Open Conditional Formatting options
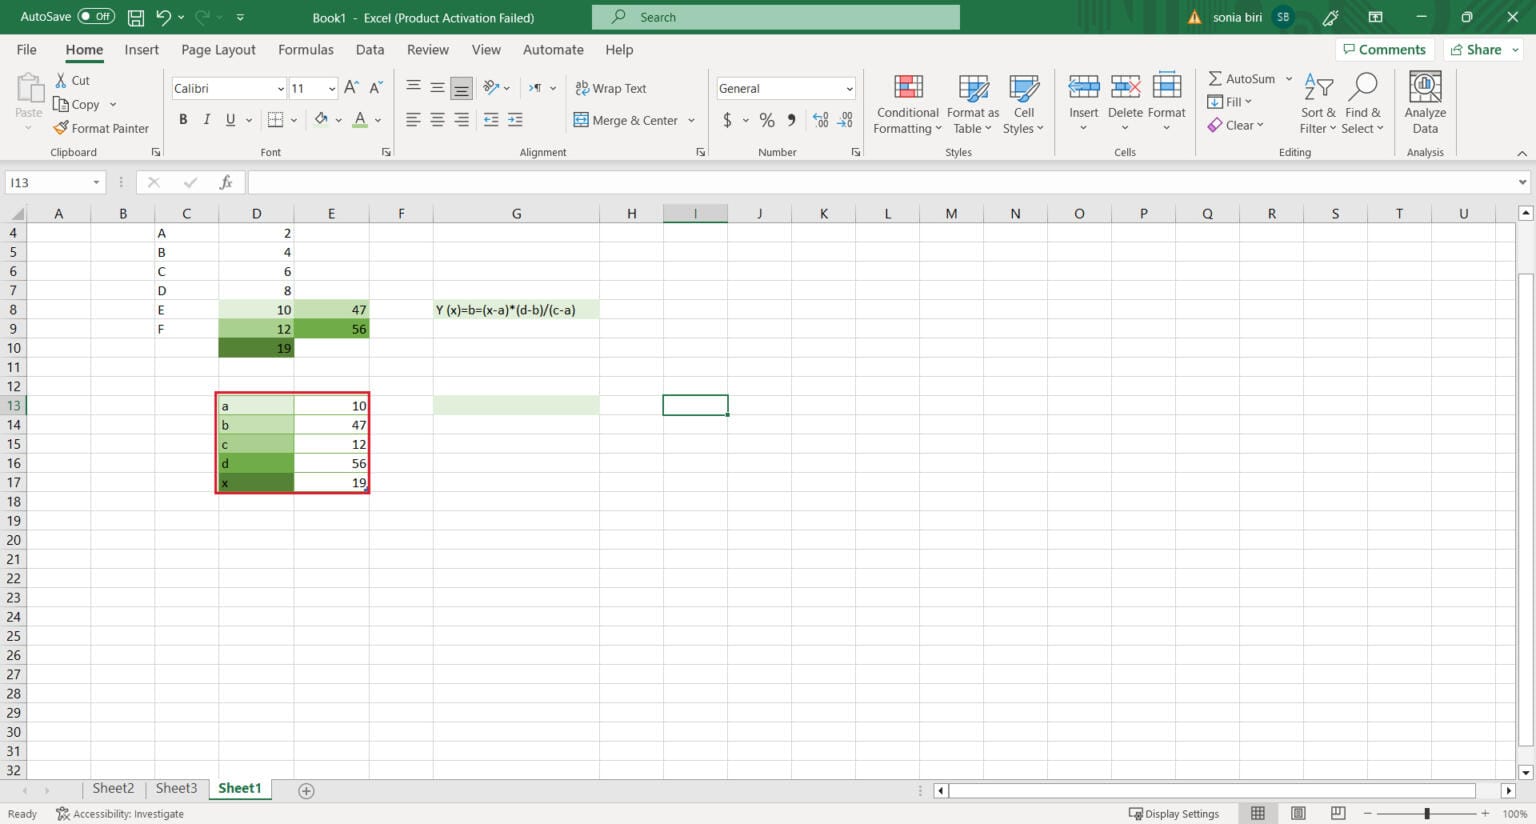Viewport: 1536px width, 824px height. coord(906,103)
